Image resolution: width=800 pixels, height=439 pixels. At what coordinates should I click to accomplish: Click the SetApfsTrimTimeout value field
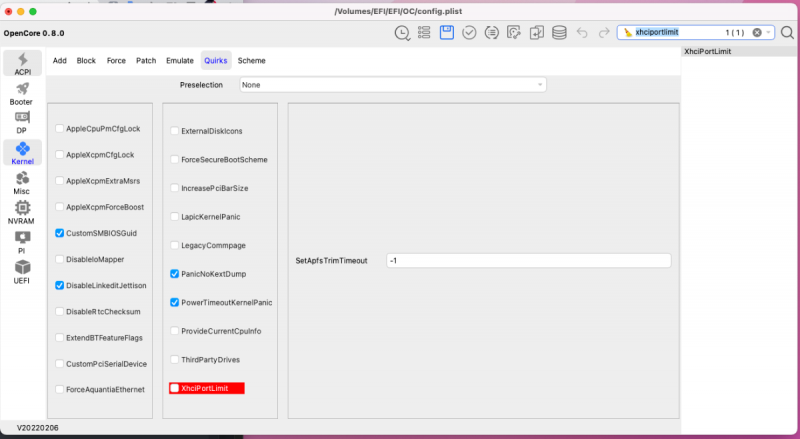529,260
